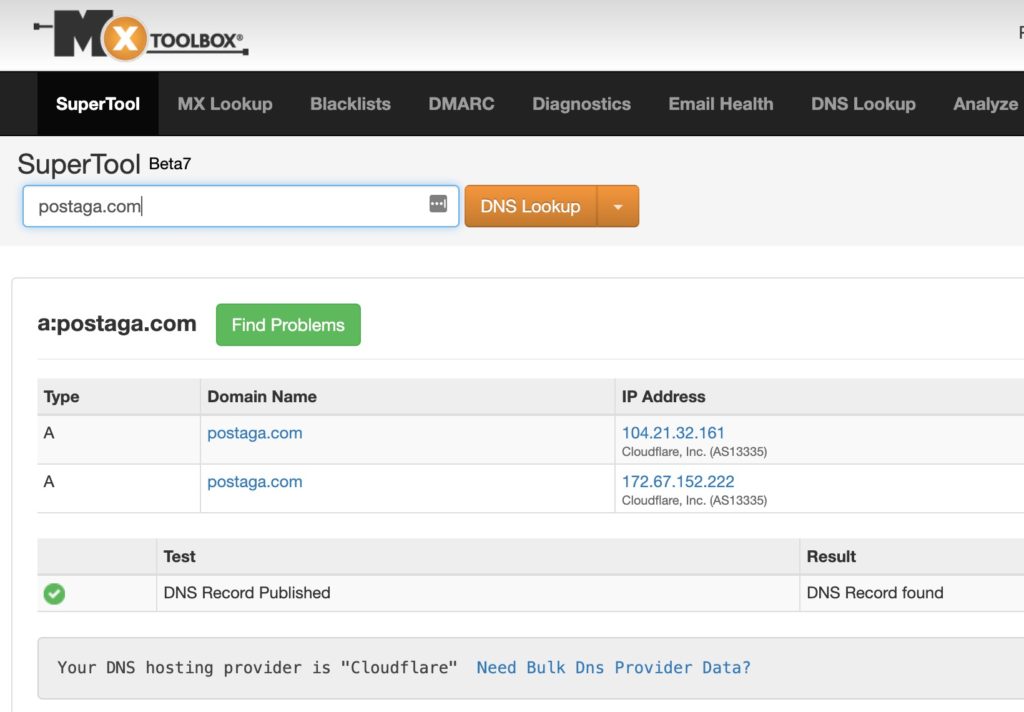Click the DNS Record Published test cell
This screenshot has height=712, width=1024.
point(478,593)
